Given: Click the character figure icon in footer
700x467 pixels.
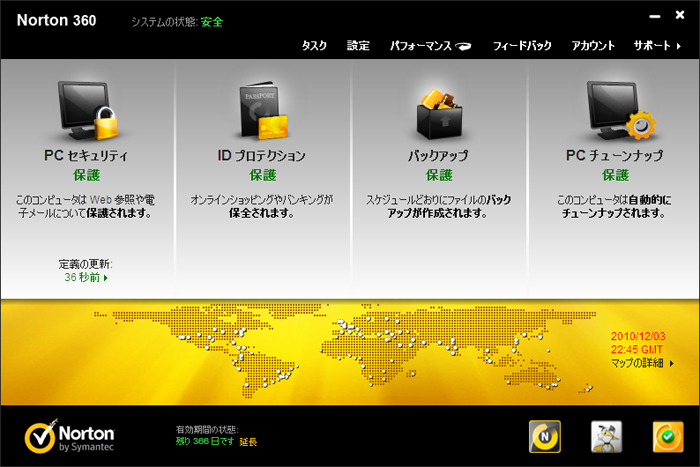Looking at the screenshot, I should (x=606, y=436).
